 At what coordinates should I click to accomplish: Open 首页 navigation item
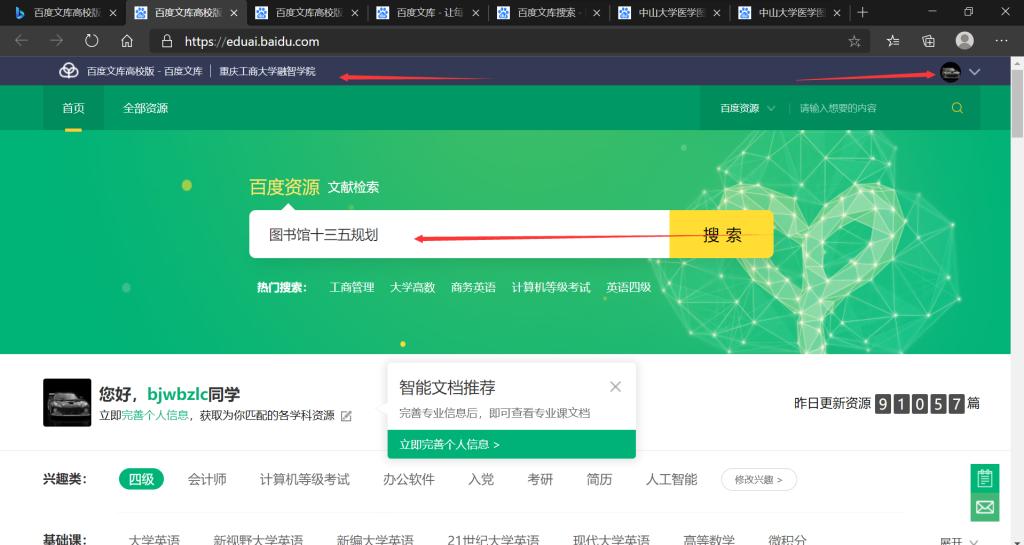(x=73, y=108)
